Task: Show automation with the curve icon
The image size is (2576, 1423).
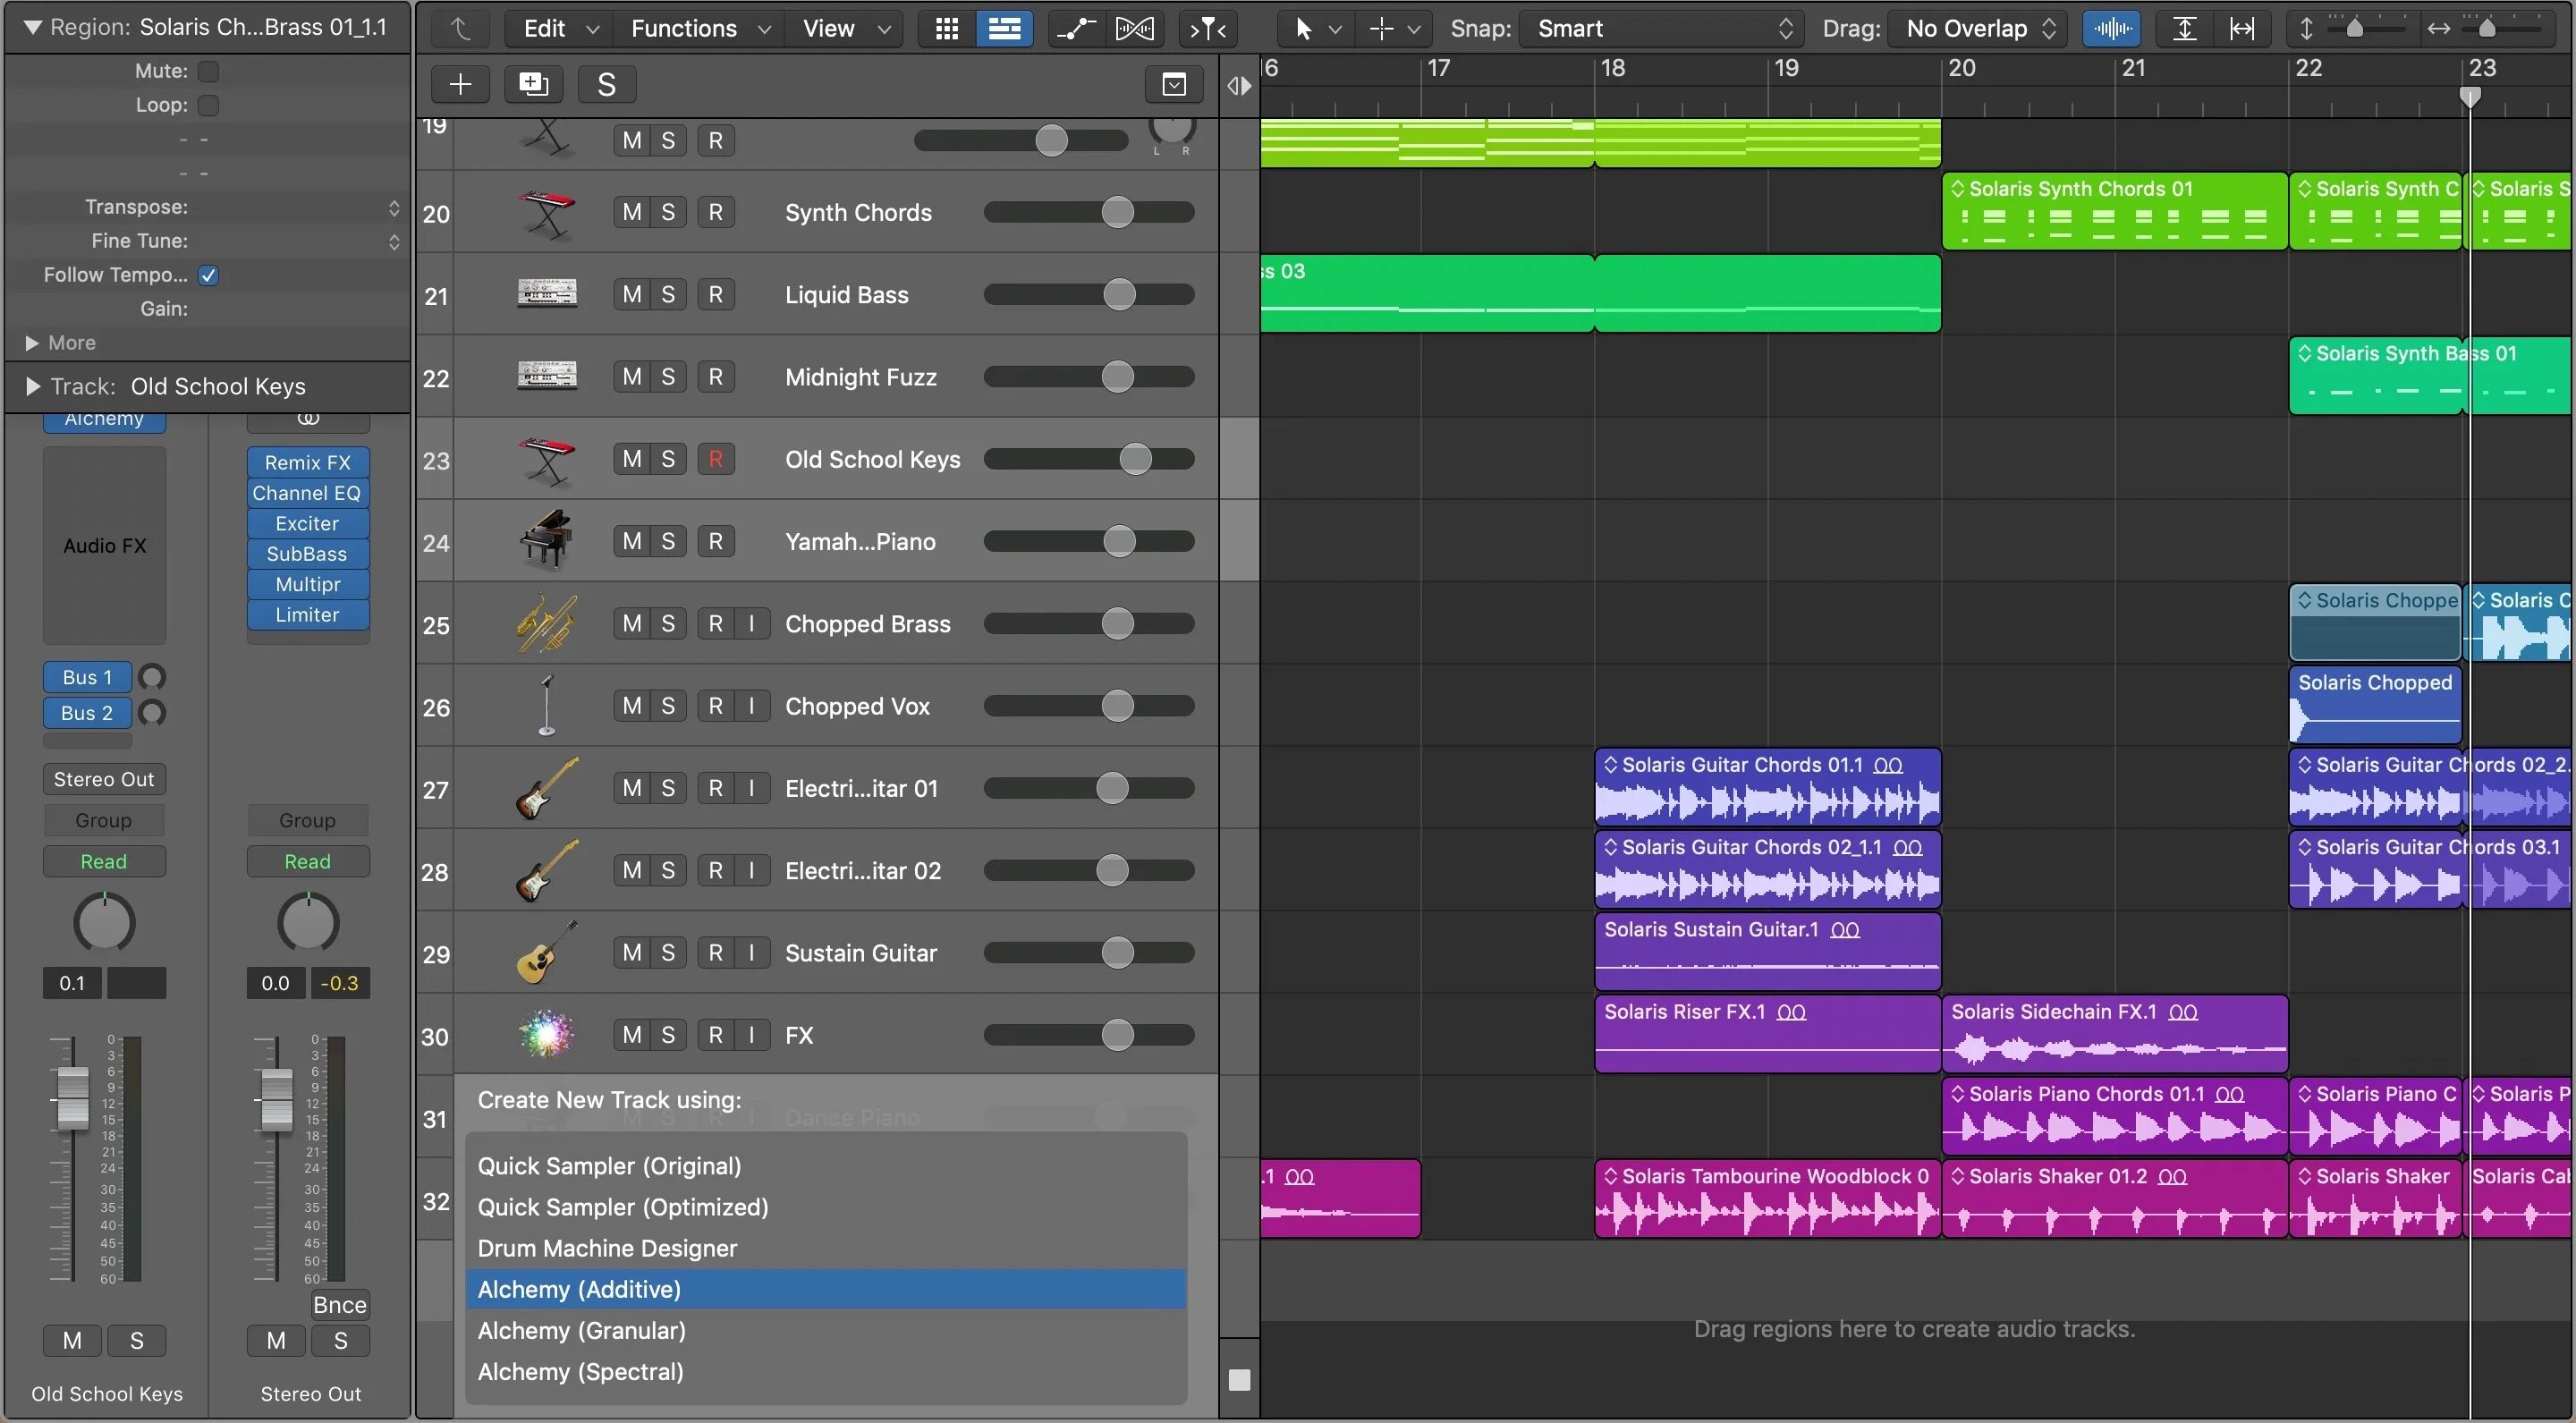Action: tap(1076, 29)
